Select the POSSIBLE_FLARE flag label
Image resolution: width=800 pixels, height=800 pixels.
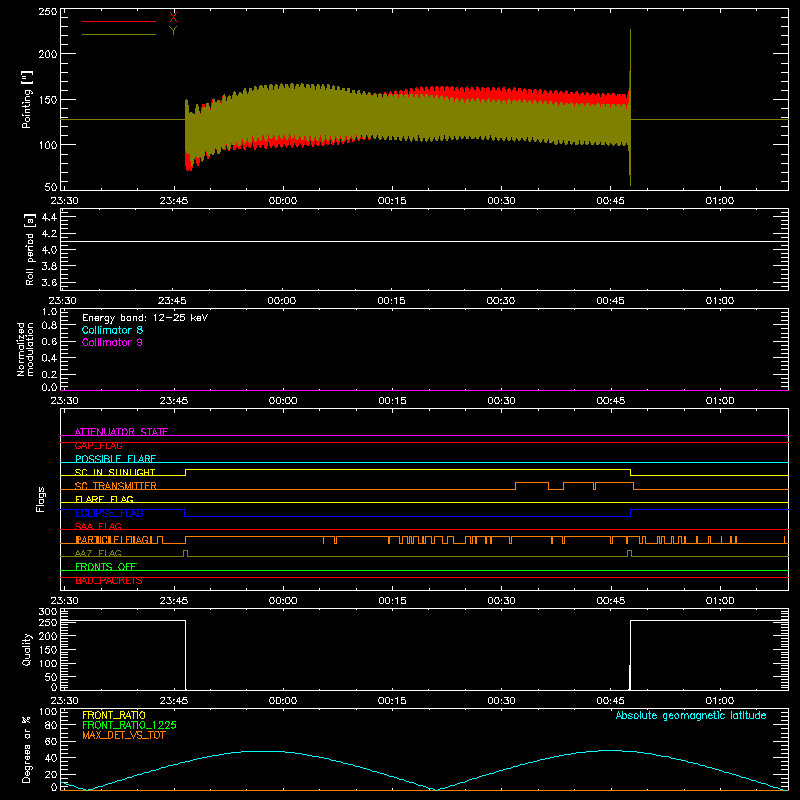(x=115, y=459)
